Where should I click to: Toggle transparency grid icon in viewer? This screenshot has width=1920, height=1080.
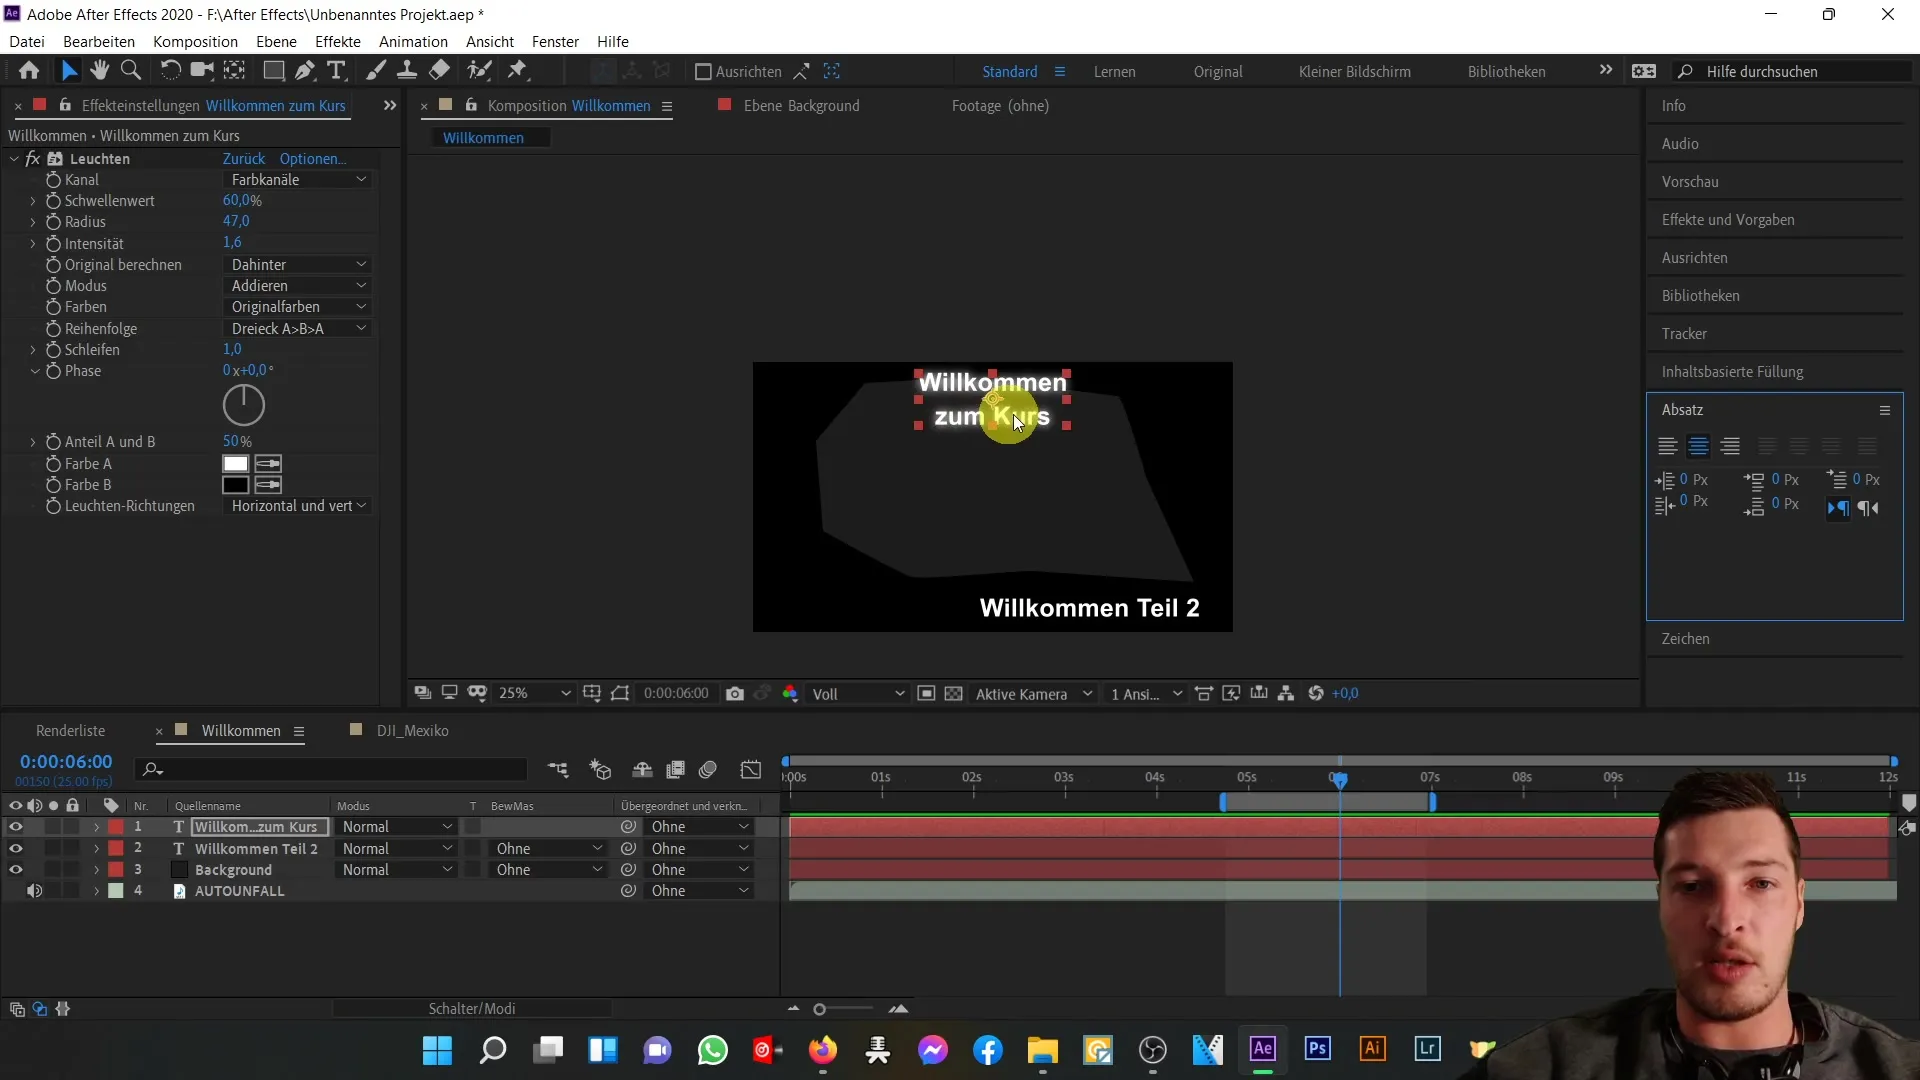pyautogui.click(x=954, y=693)
